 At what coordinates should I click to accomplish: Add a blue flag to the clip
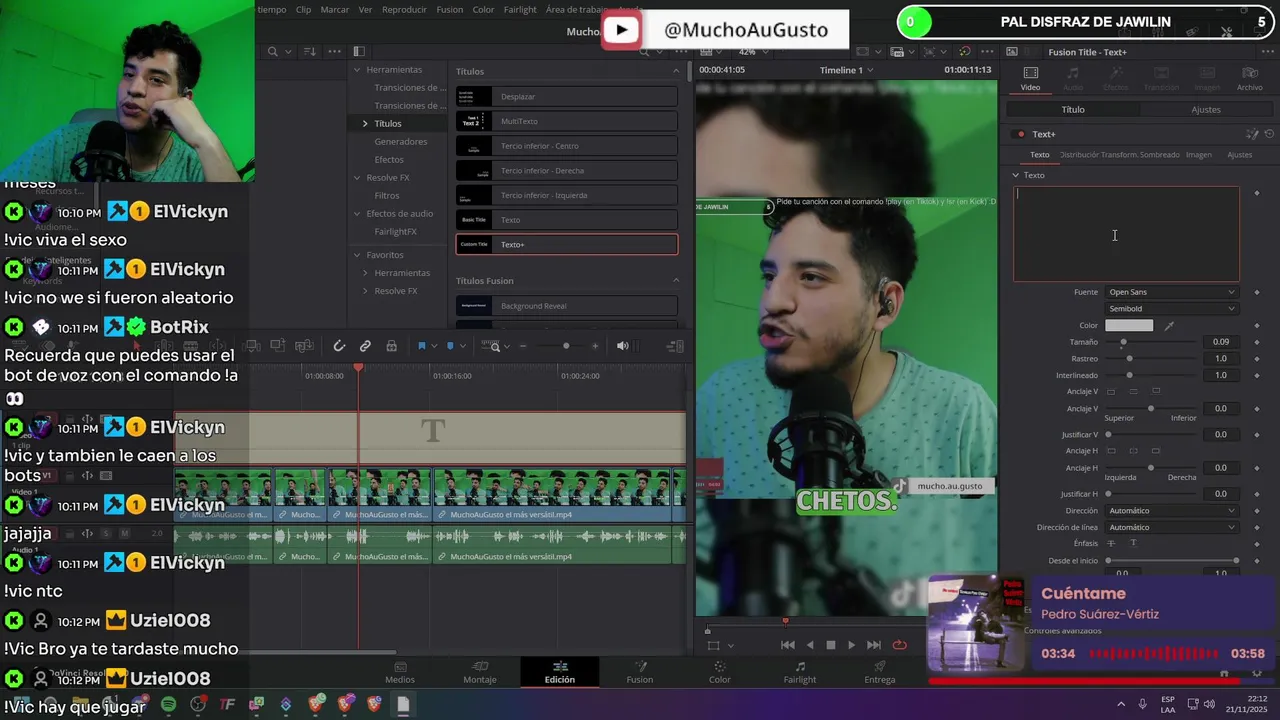(421, 346)
